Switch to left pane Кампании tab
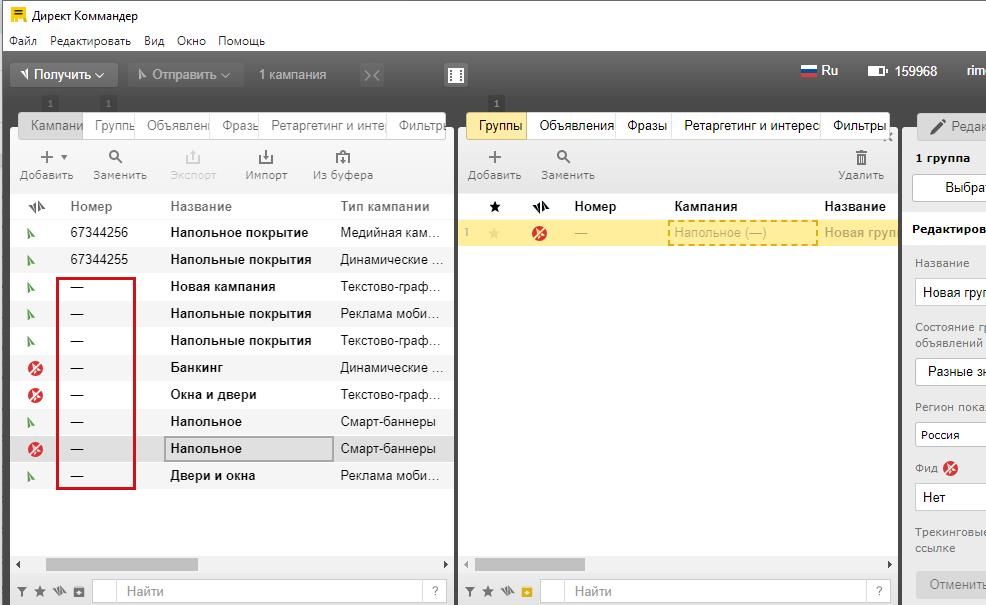 pyautogui.click(x=52, y=125)
